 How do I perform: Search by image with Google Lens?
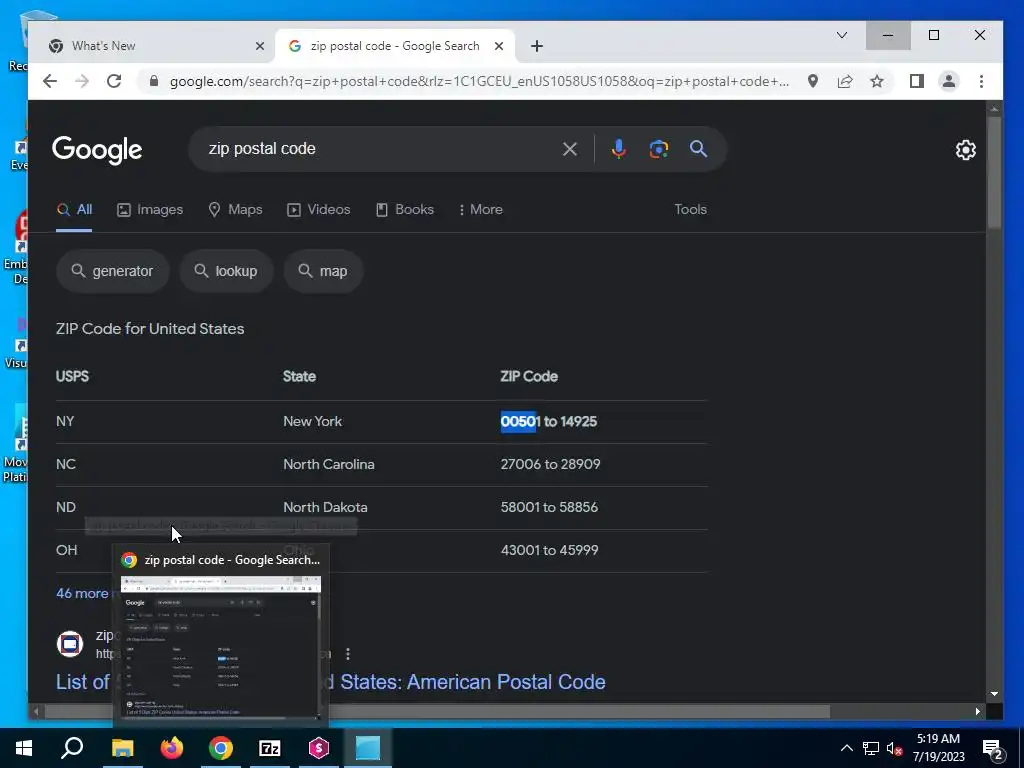pos(658,149)
